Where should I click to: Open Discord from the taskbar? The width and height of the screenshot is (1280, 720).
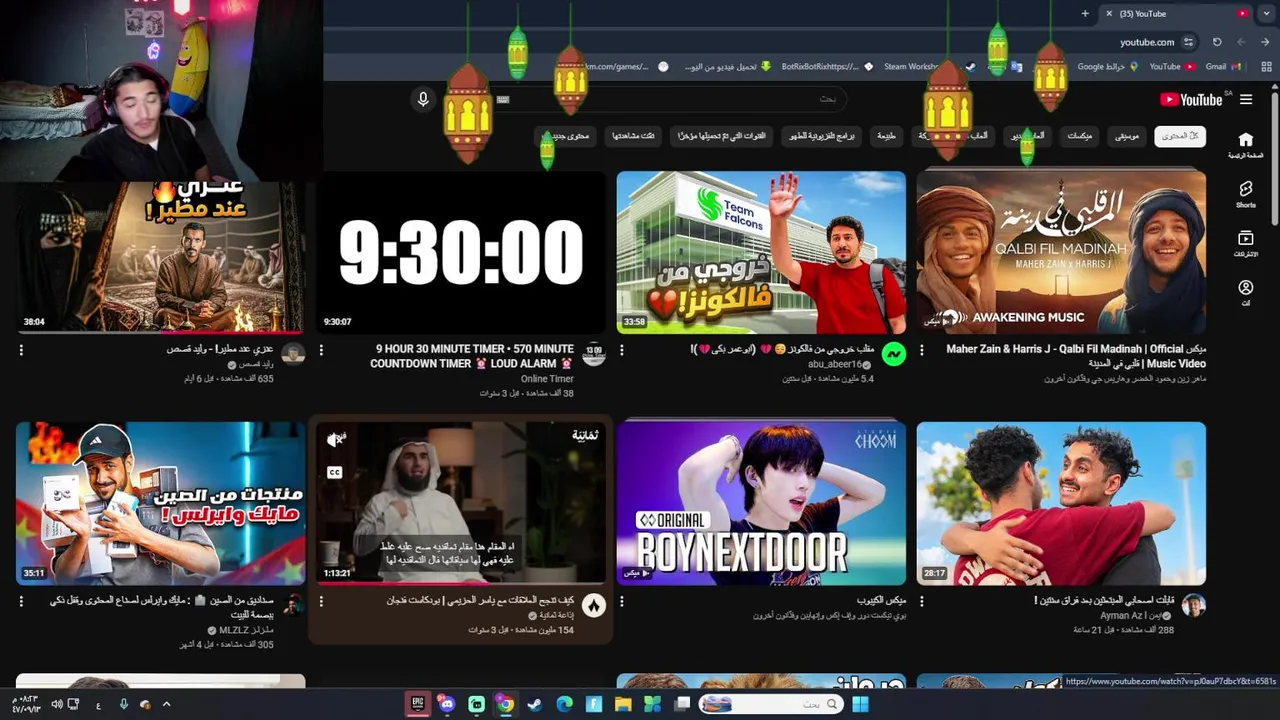pyautogui.click(x=447, y=704)
